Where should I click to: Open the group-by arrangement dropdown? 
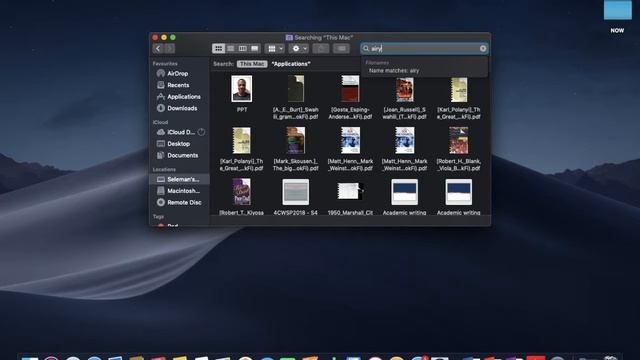(275, 49)
